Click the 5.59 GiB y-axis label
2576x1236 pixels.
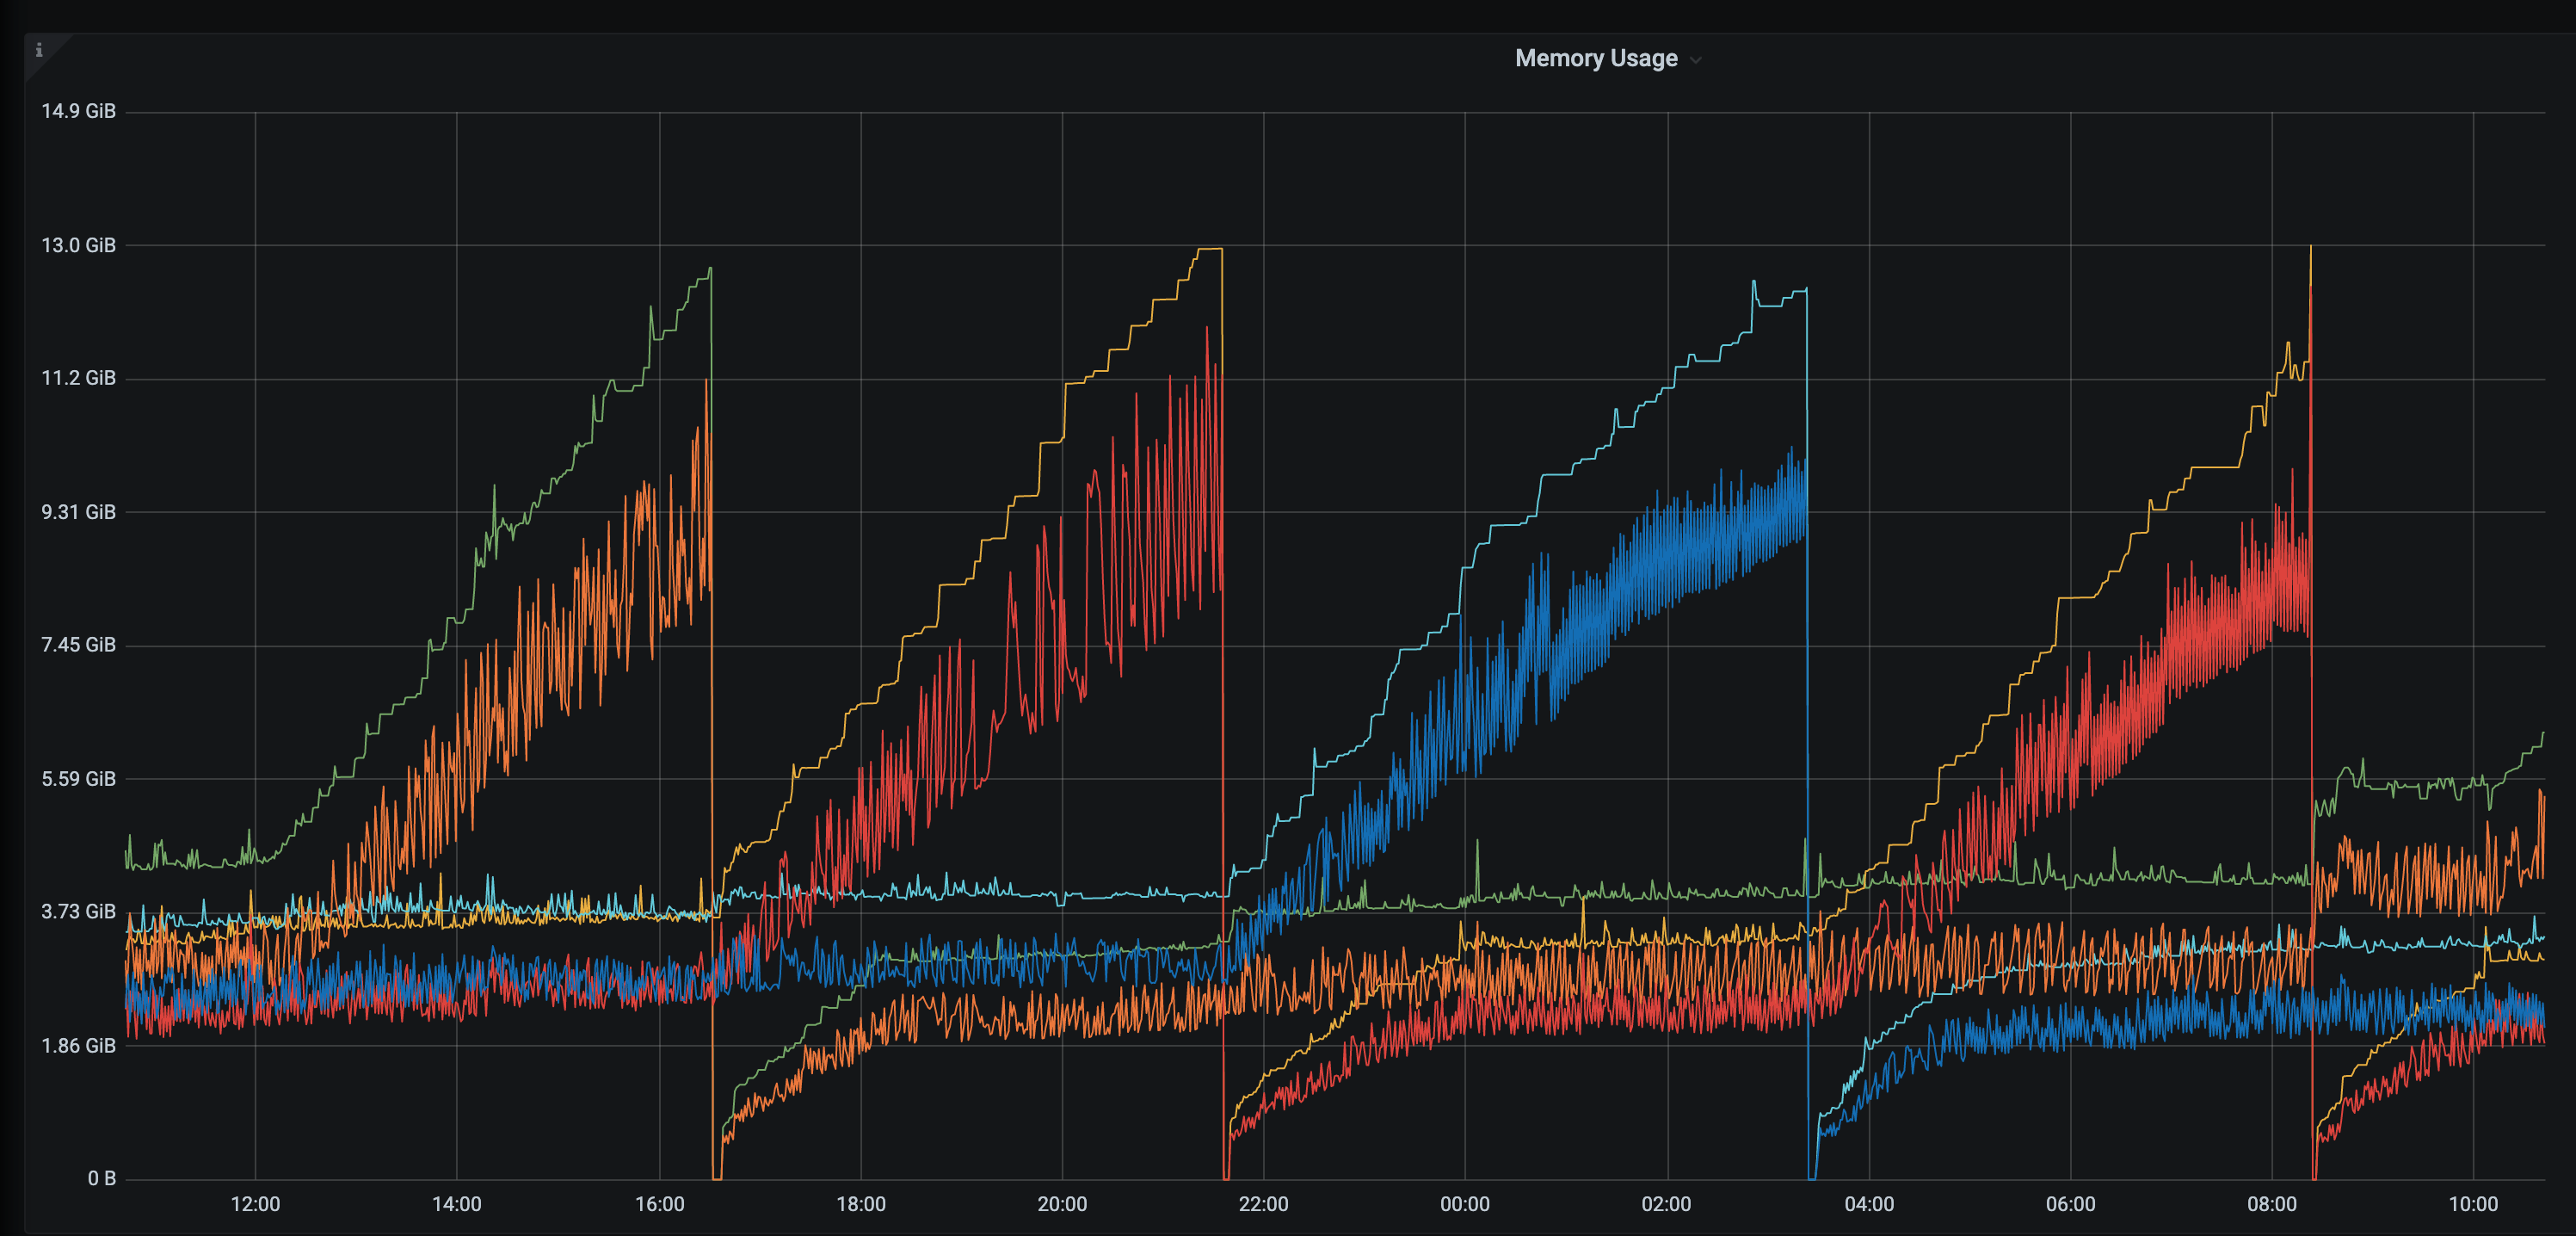point(78,779)
